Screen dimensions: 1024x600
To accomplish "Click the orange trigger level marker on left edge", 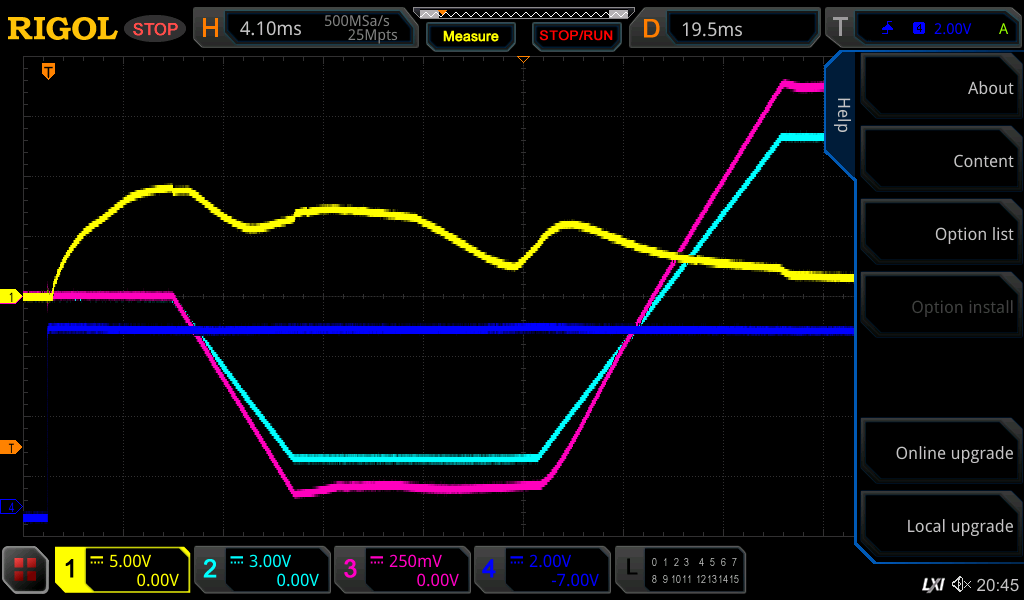I will coord(12,447).
